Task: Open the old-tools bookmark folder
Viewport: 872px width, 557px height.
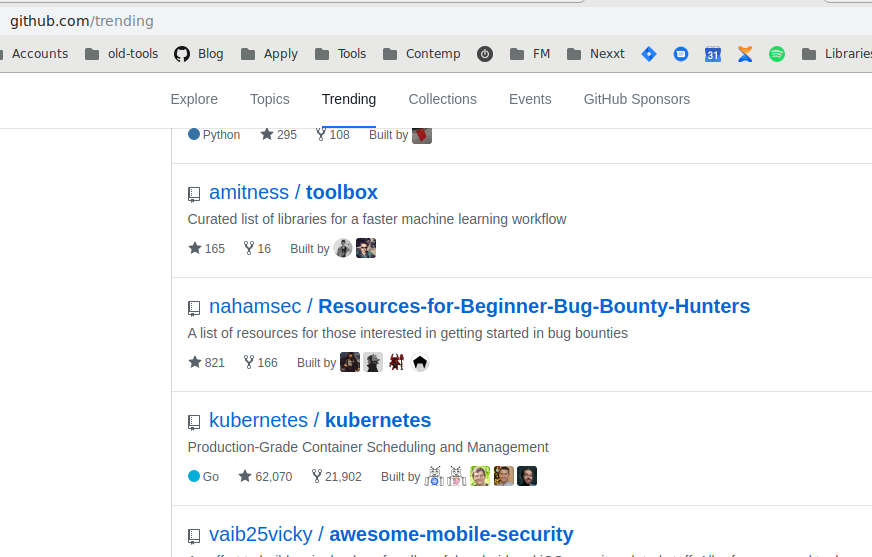Action: click(x=121, y=54)
